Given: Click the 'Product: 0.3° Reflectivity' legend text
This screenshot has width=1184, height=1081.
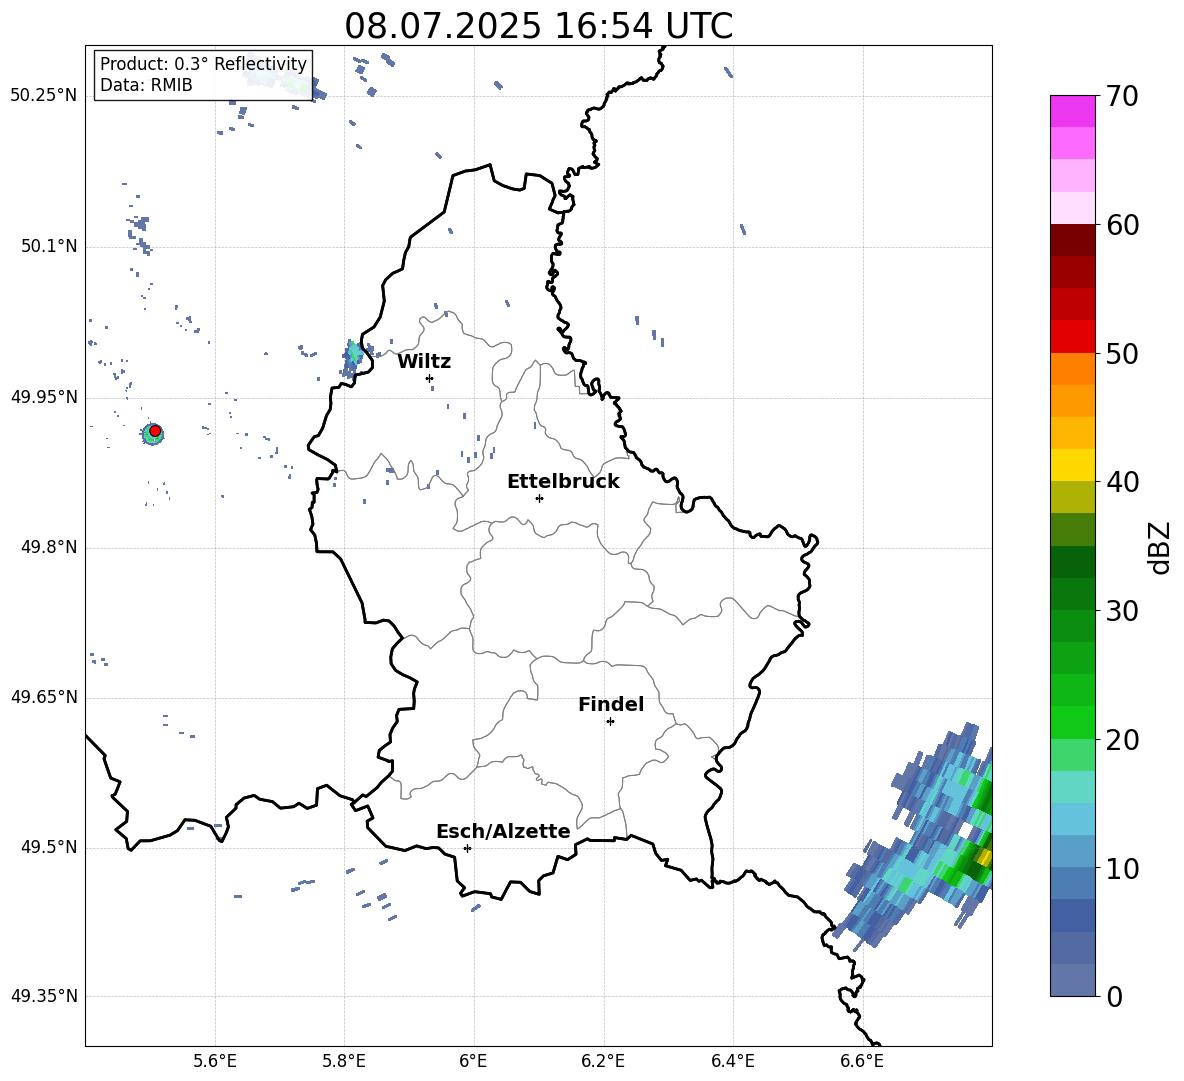Looking at the screenshot, I should (x=203, y=64).
